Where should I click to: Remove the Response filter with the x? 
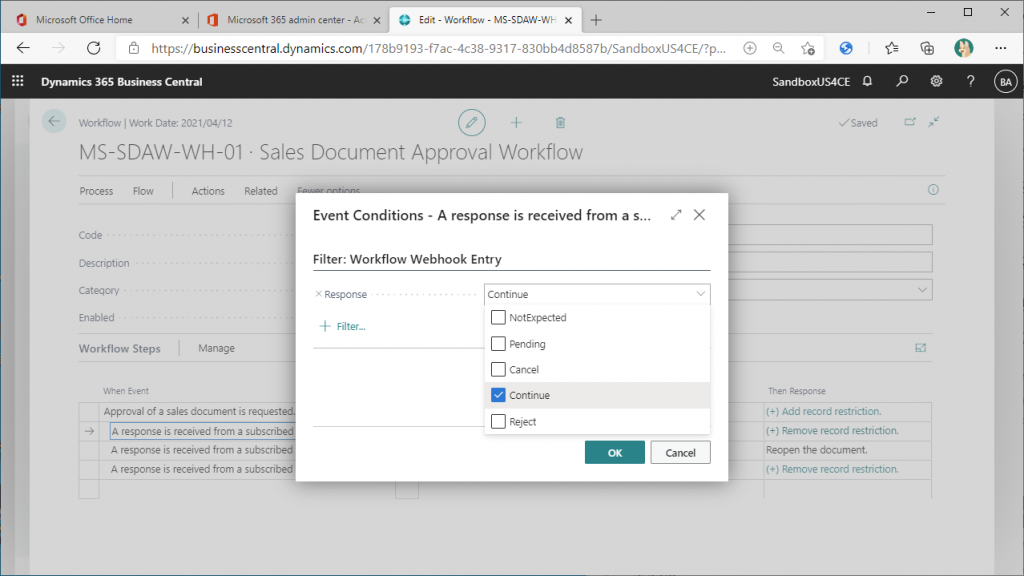point(319,294)
